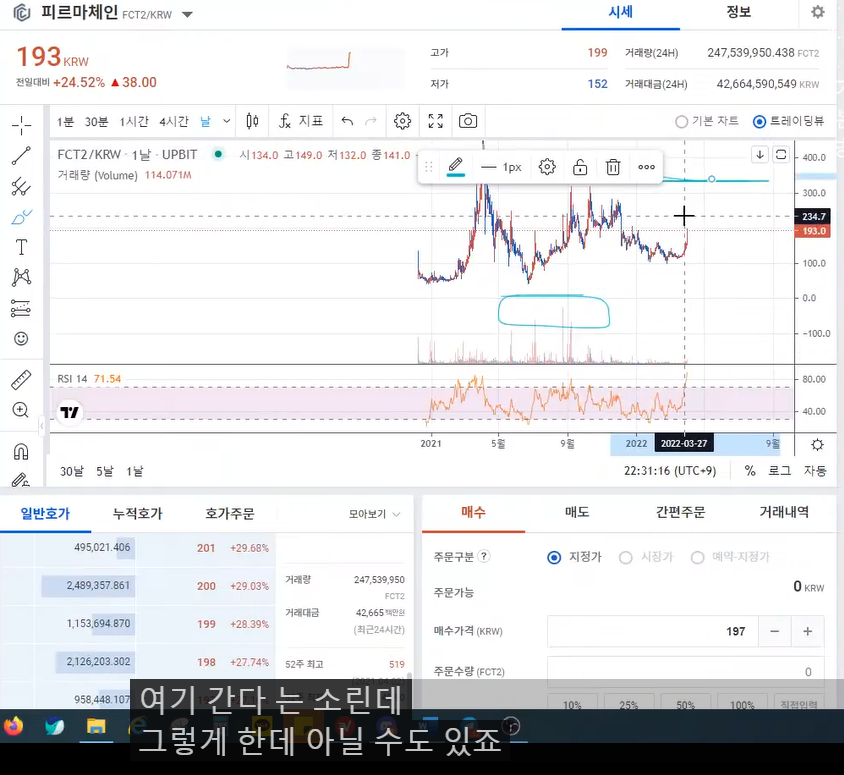Click the 주문수량 input field
Image resolution: width=844 pixels, height=775 pixels.
[686, 672]
